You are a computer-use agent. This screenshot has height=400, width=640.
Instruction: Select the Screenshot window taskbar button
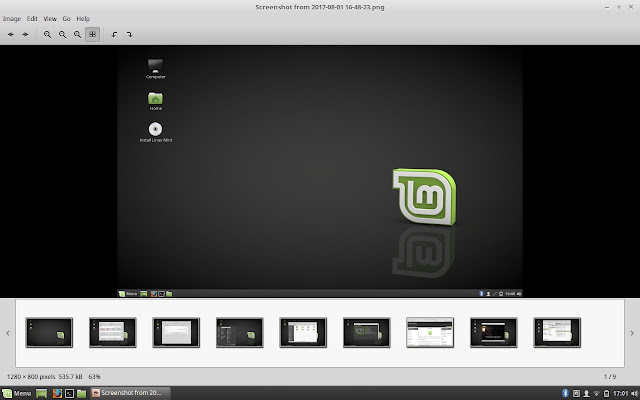pyautogui.click(x=130, y=393)
